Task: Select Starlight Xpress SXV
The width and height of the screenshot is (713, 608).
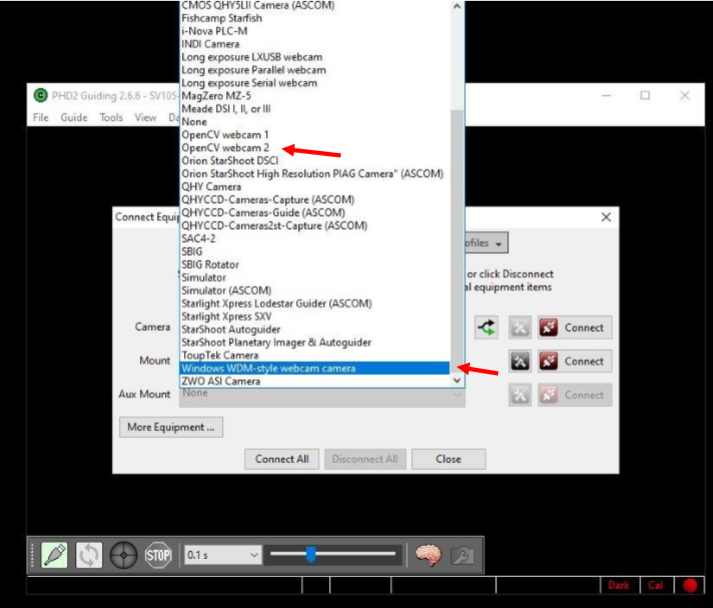Action: pos(315,316)
